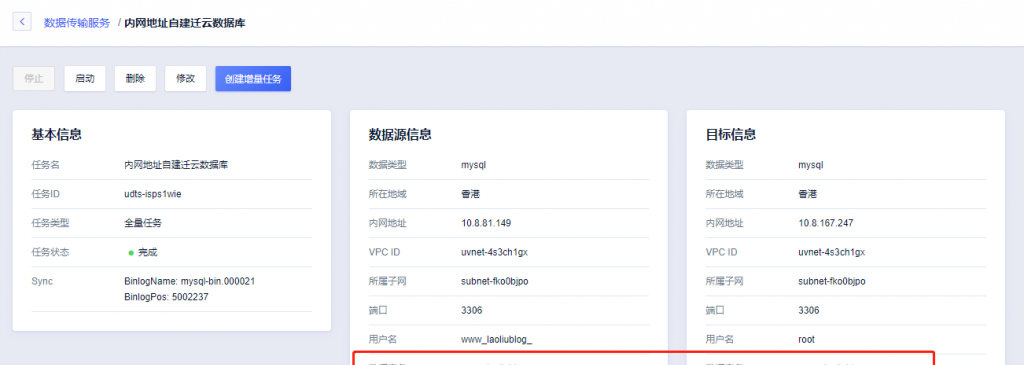Click the 创建增量任务 button
The height and width of the screenshot is (365, 1024).
tap(253, 78)
